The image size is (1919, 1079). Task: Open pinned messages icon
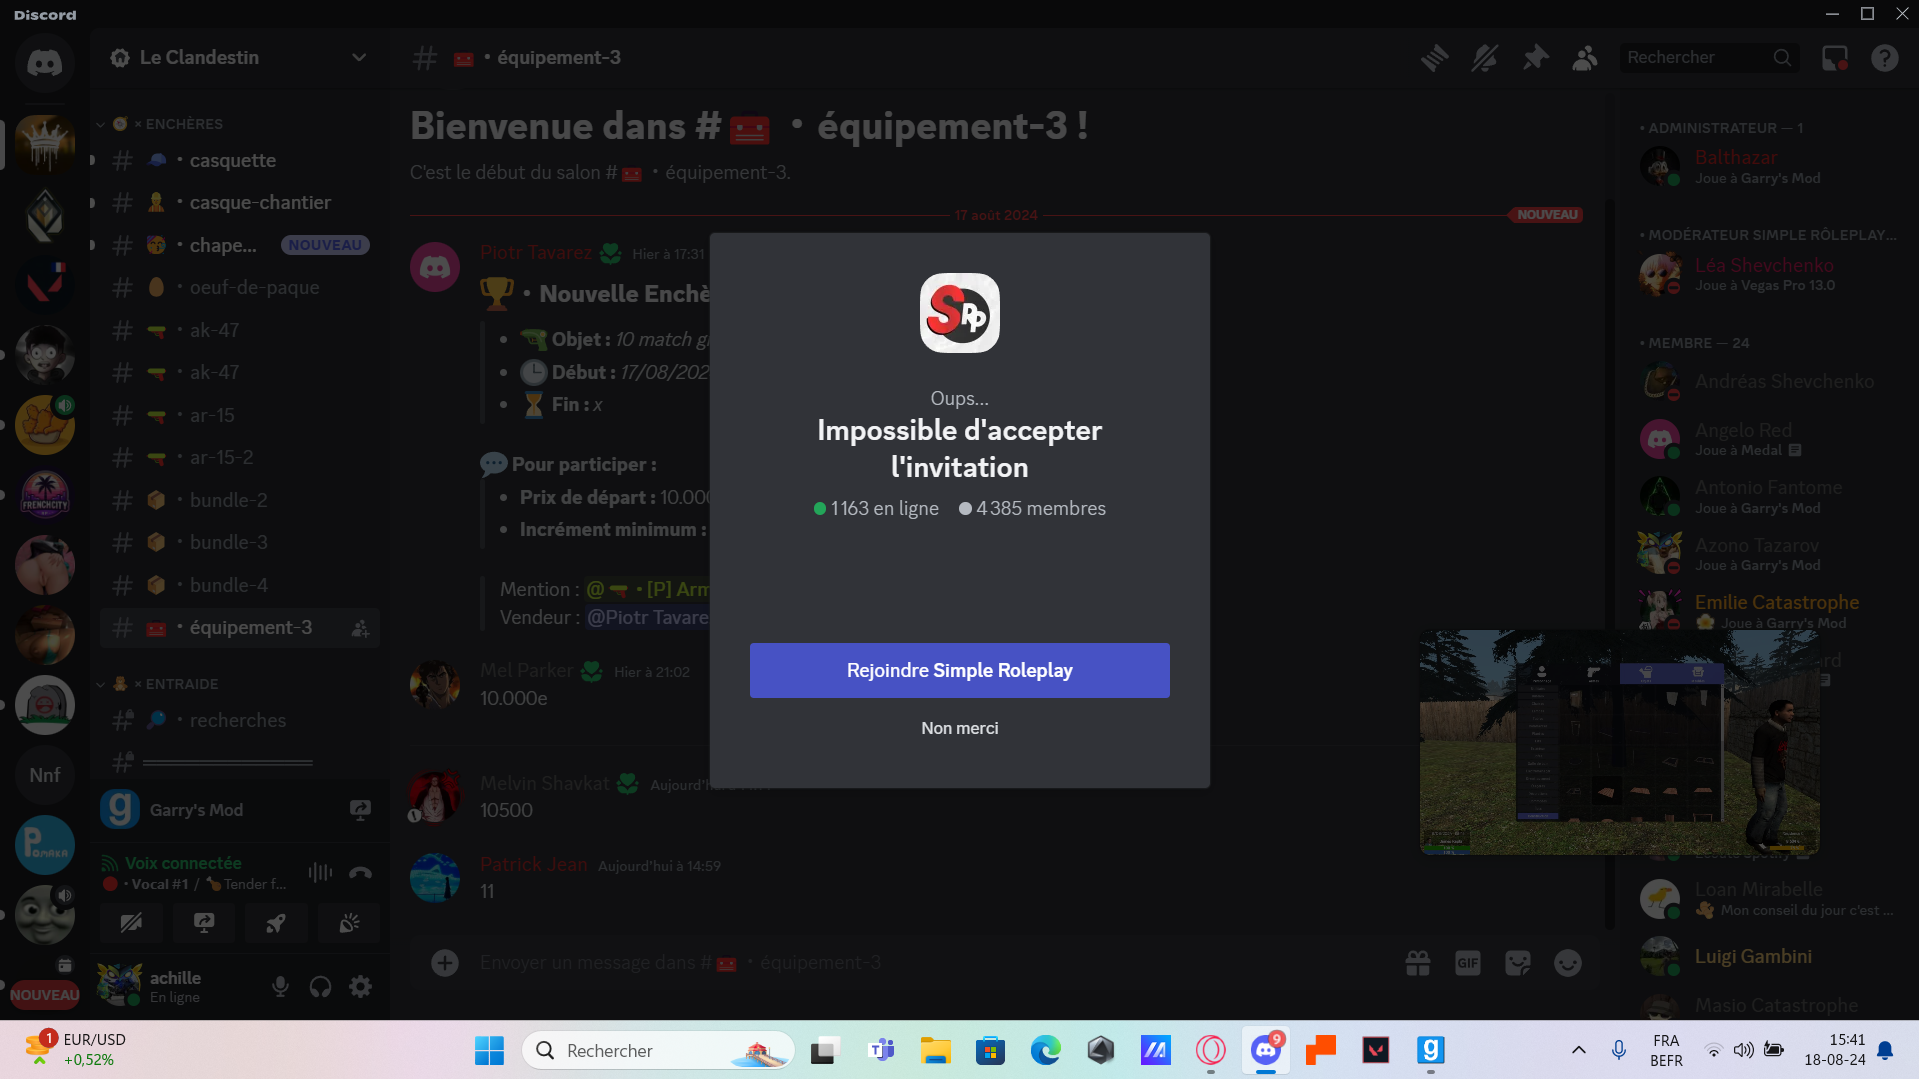click(1535, 58)
